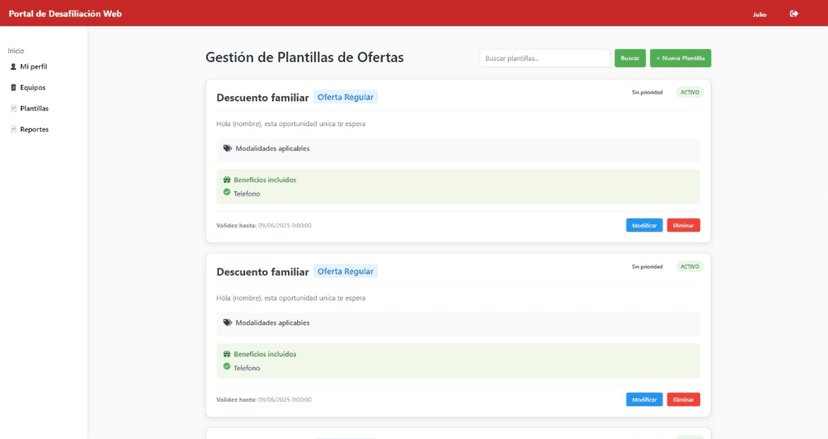Click the green check icon in second card
The image size is (828, 439).
click(227, 367)
